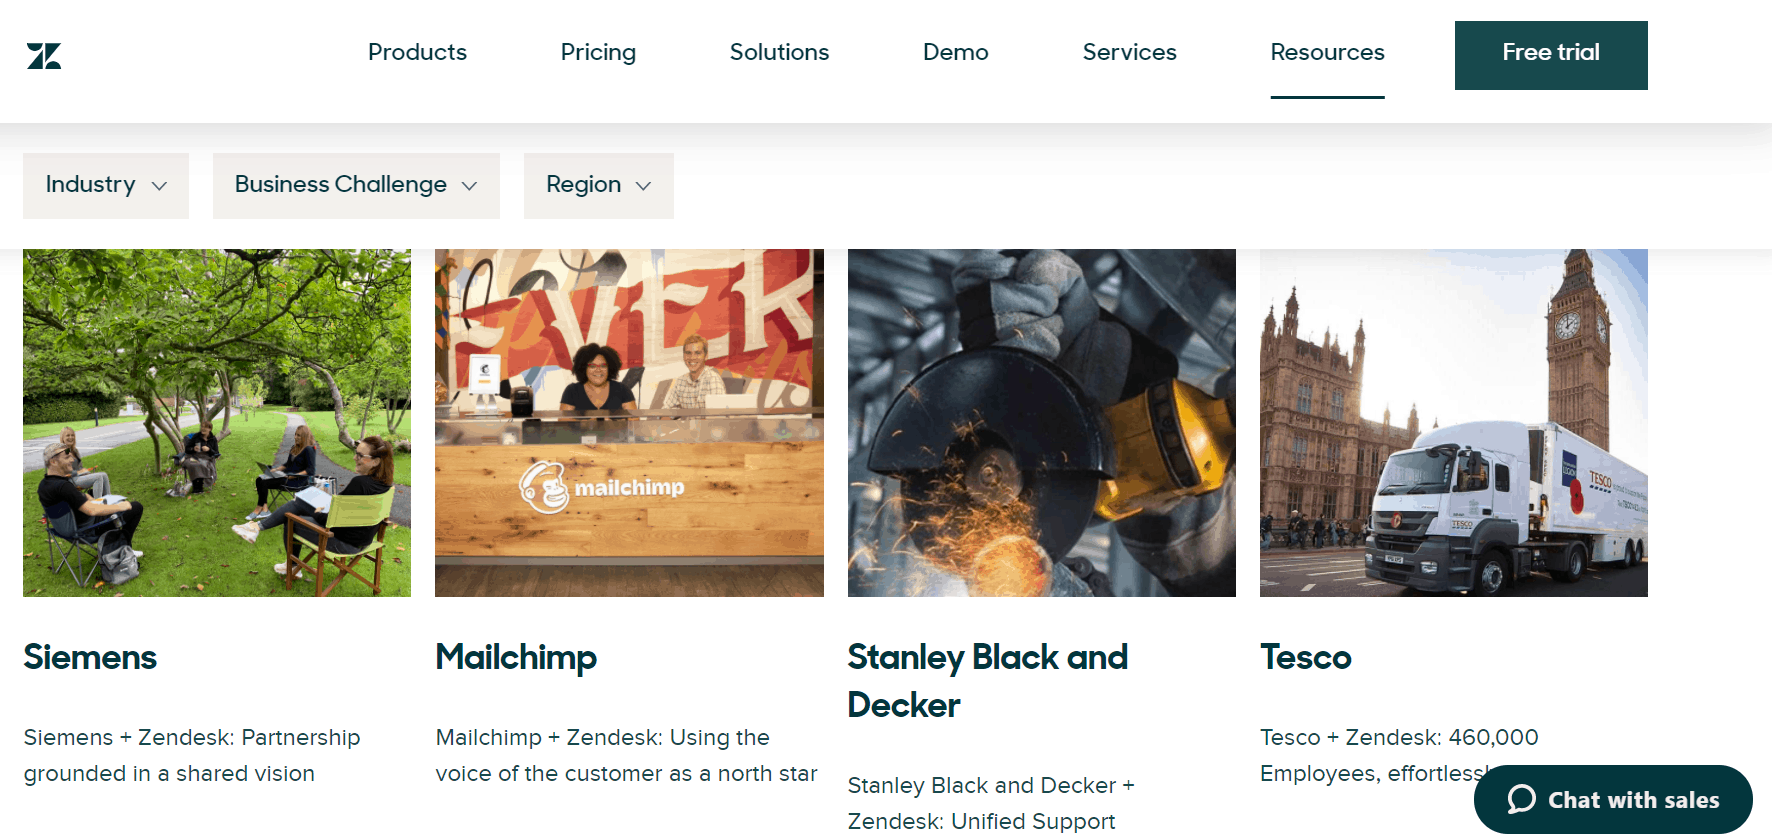The image size is (1772, 838).
Task: Expand the Industry filter dropdown
Action: click(106, 185)
